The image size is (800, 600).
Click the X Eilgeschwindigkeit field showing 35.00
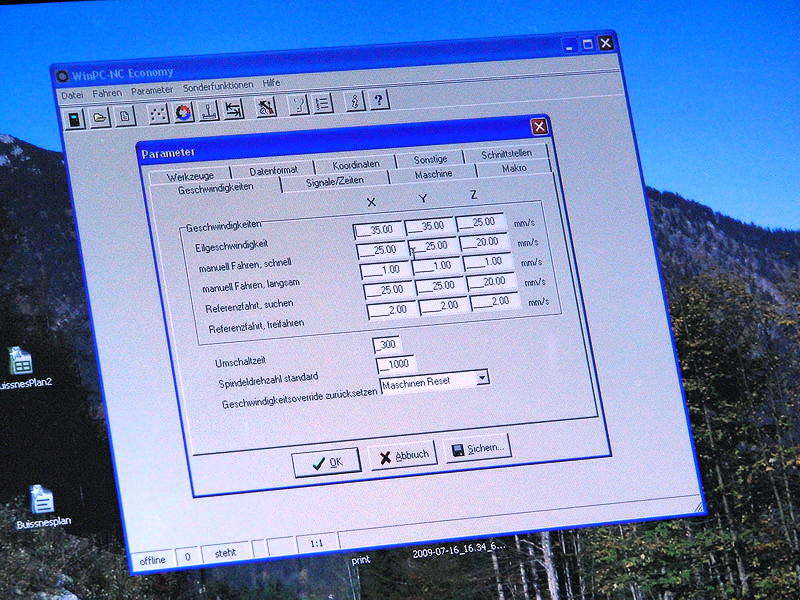coord(377,230)
